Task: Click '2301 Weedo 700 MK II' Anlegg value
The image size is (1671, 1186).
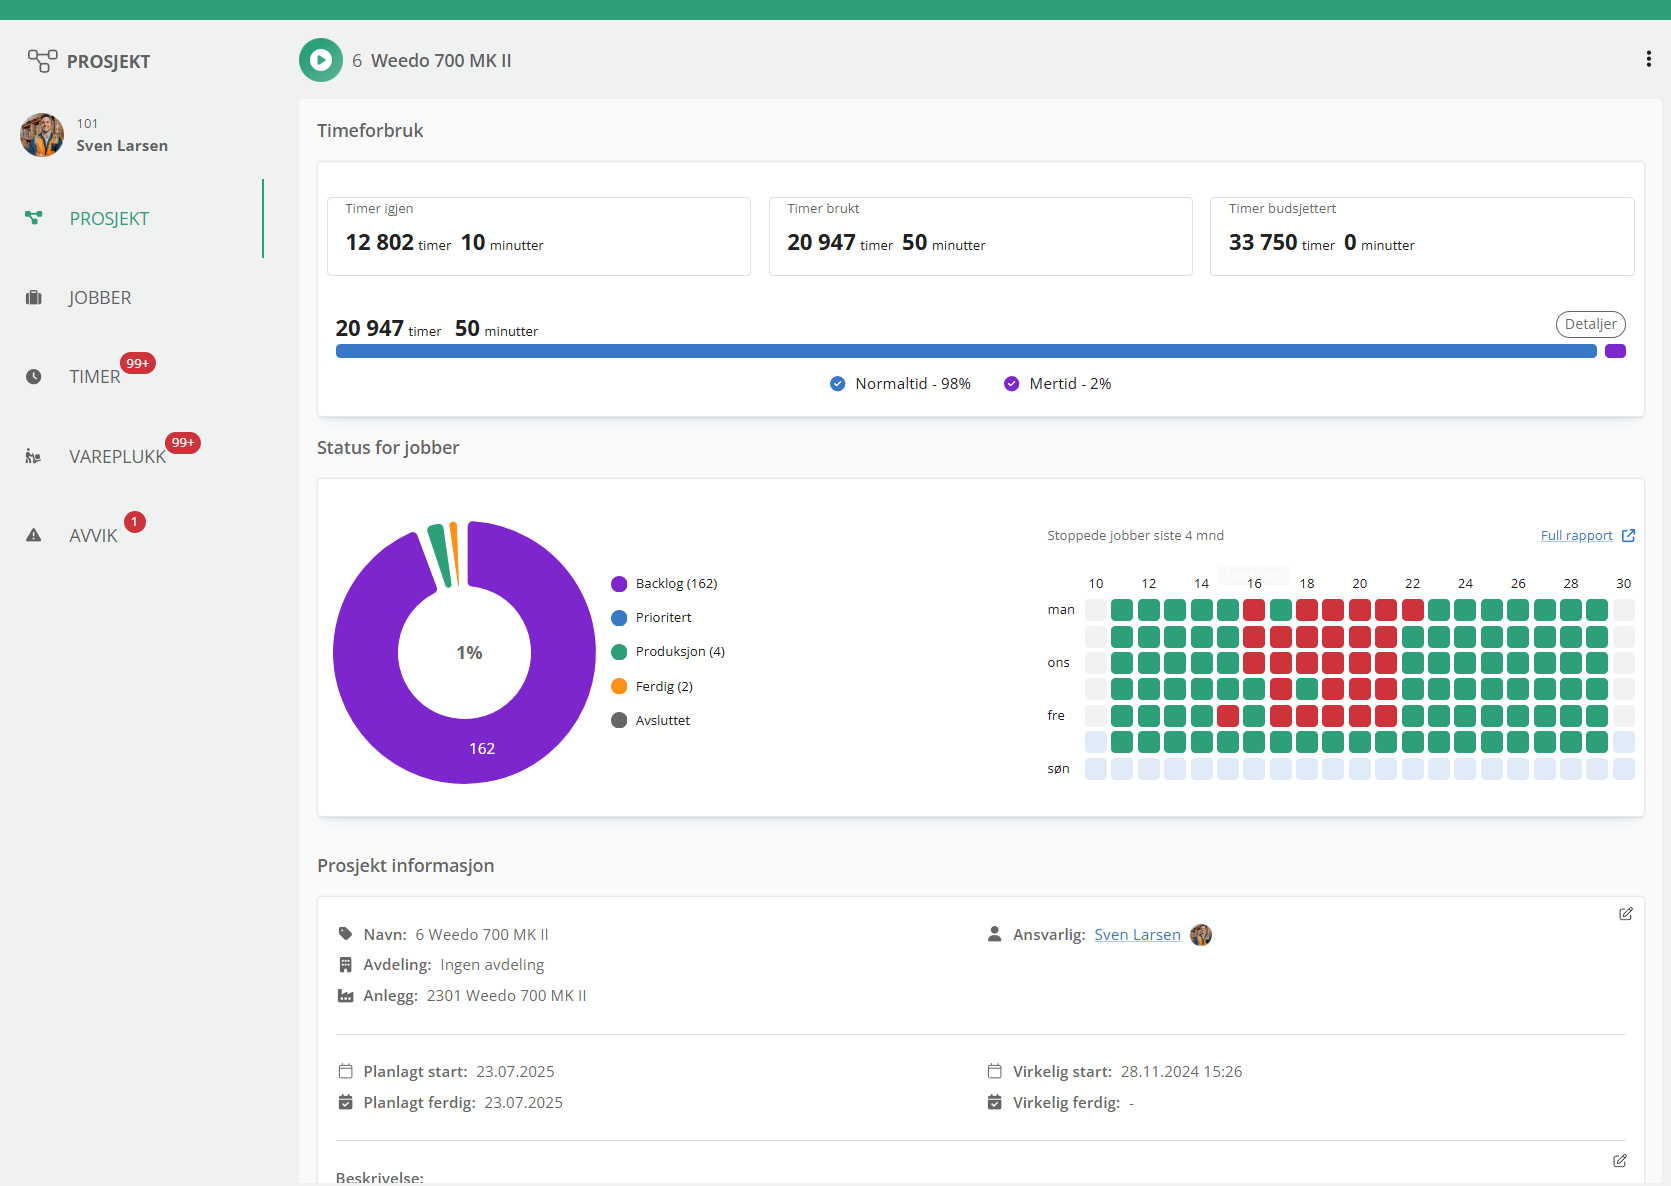Action: pos(507,996)
